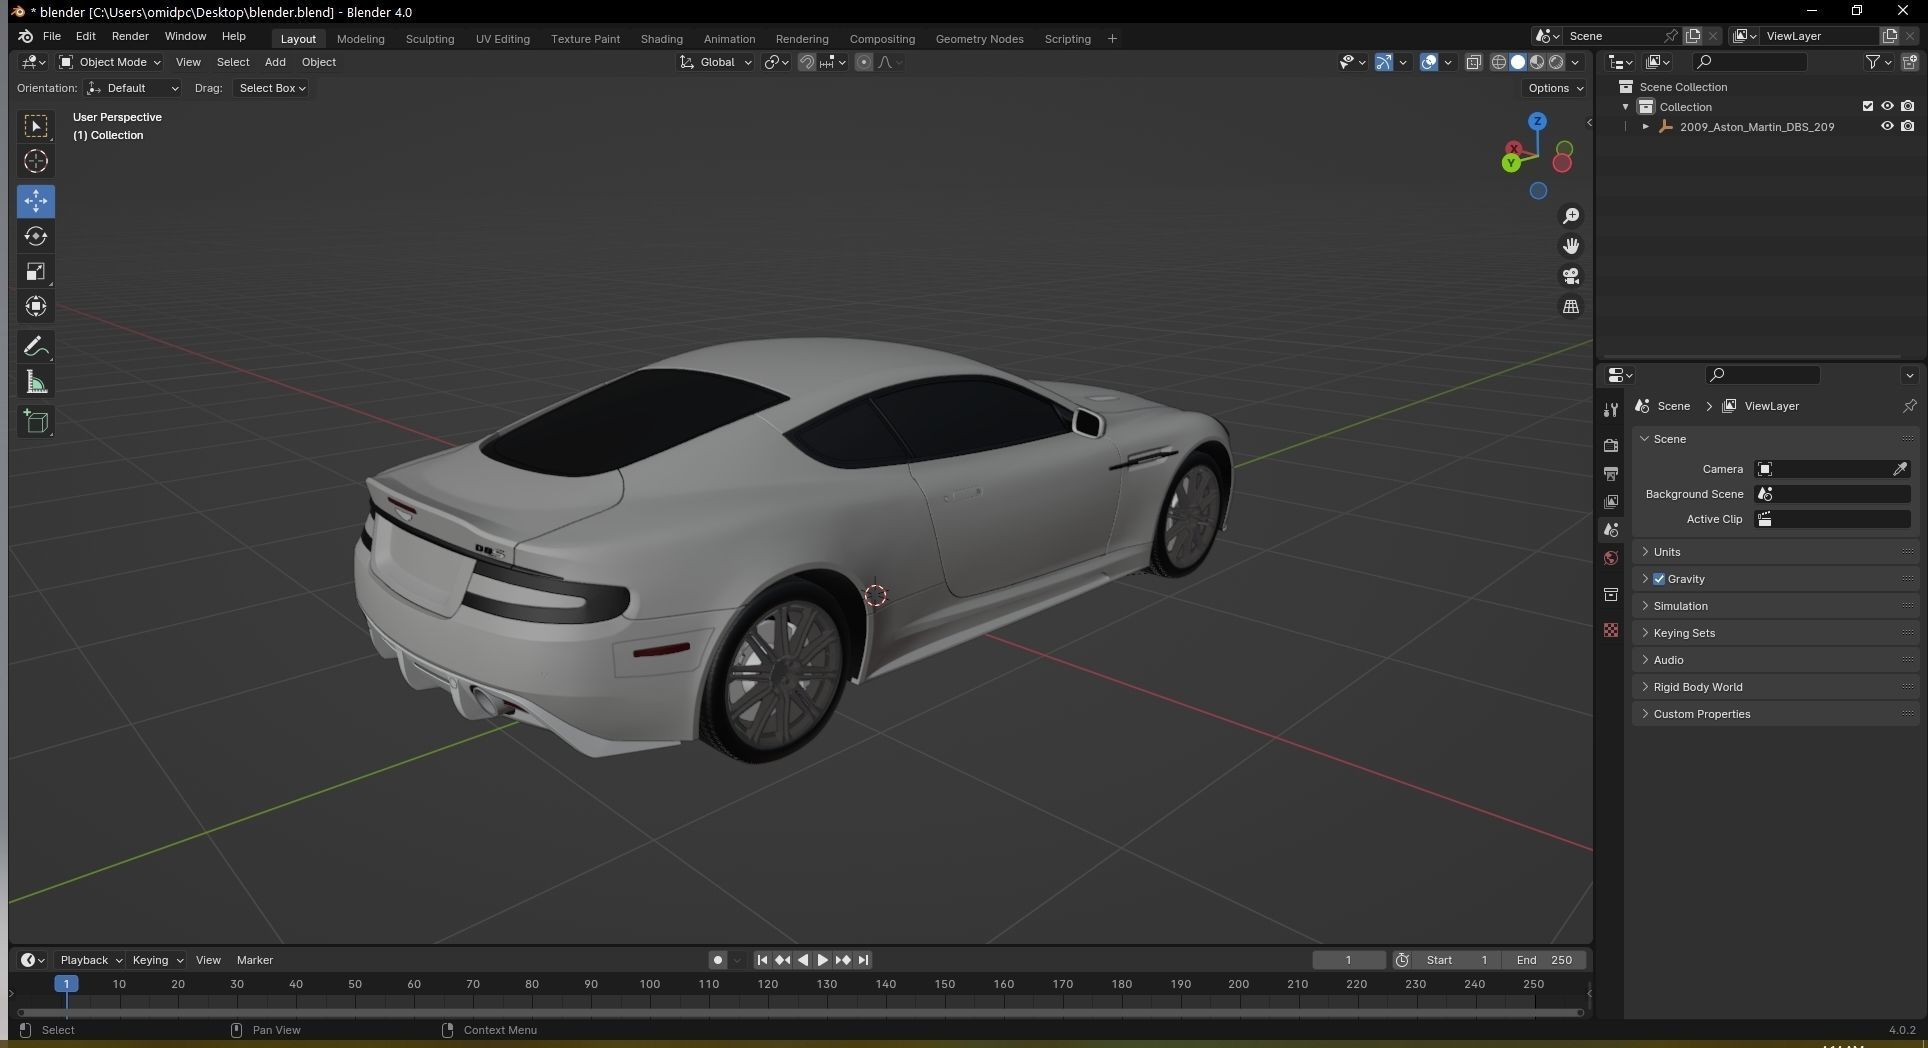The height and width of the screenshot is (1048, 1928).
Task: Click the timeline playhead at frame 1
Action: tap(66, 984)
